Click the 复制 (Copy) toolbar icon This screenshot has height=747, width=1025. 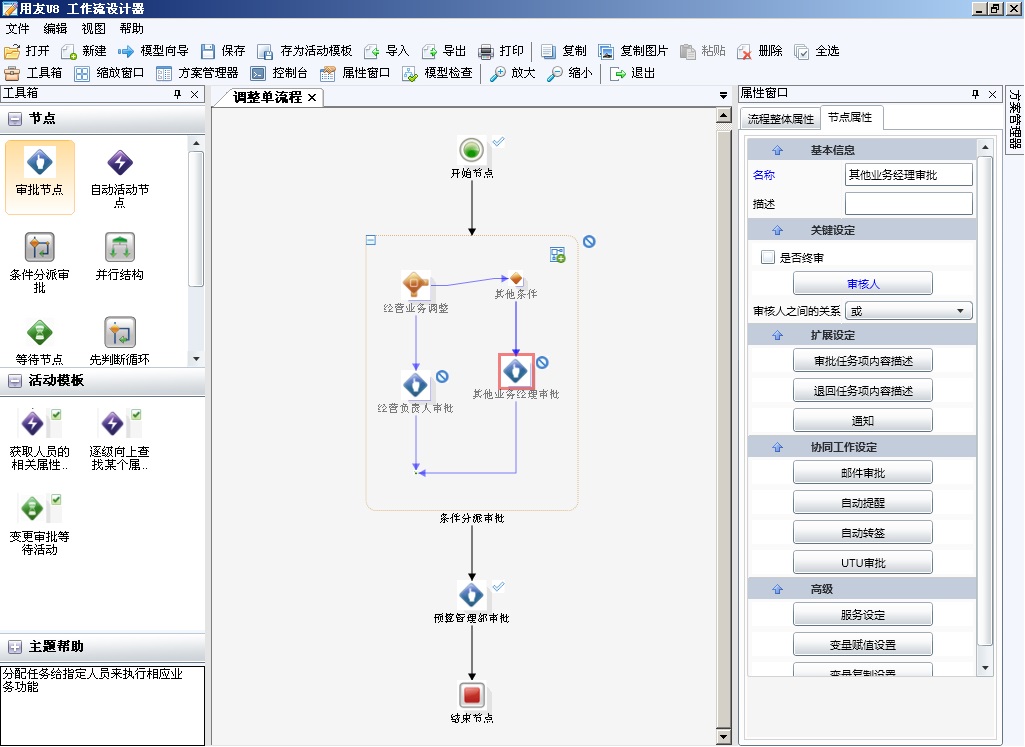[548, 51]
